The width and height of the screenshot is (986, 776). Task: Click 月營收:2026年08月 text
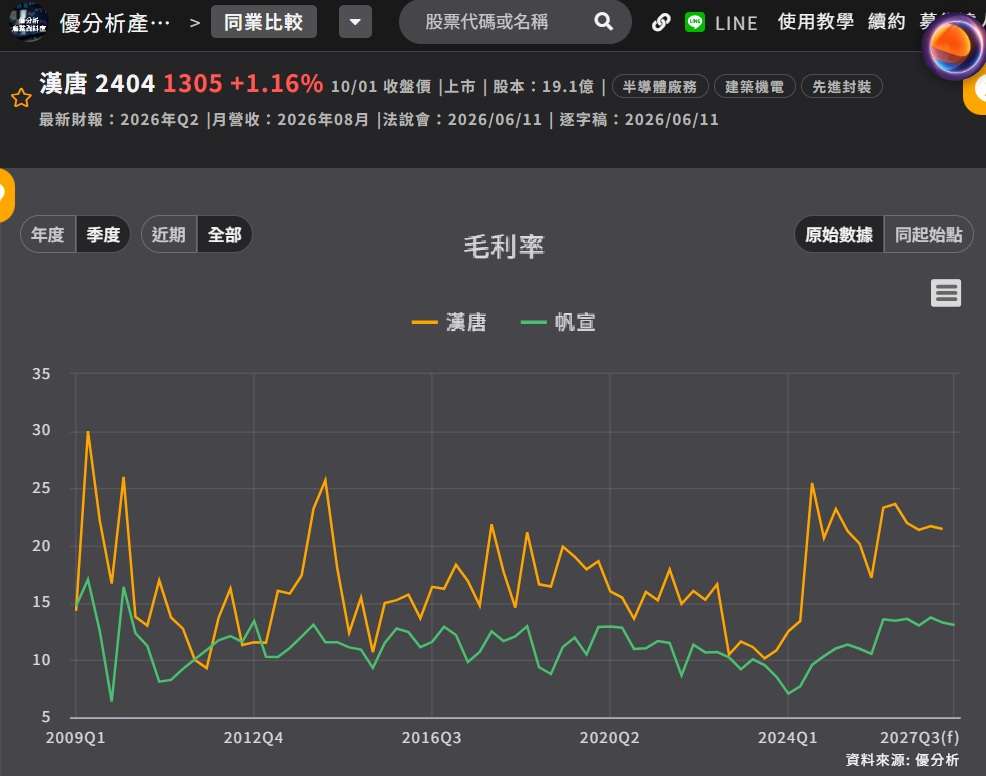coord(290,119)
